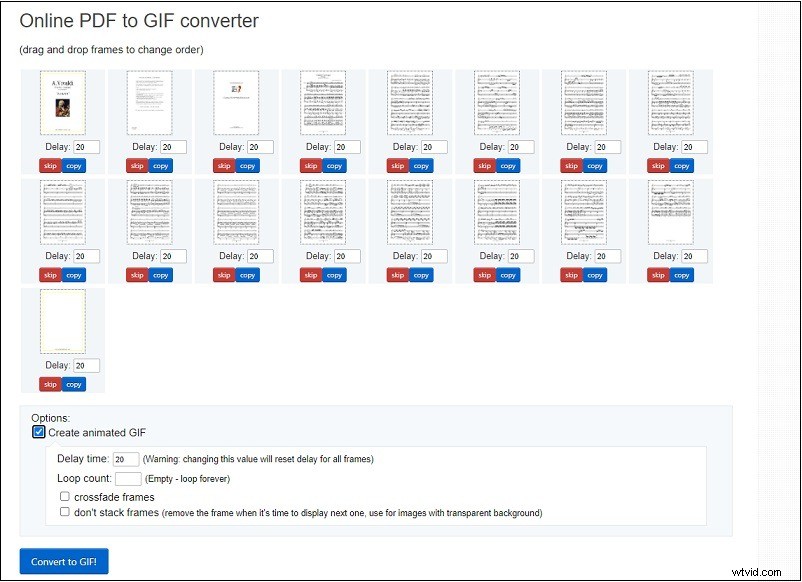This screenshot has width=802, height=582.
Task: Copy the first frame
Action: 75,165
